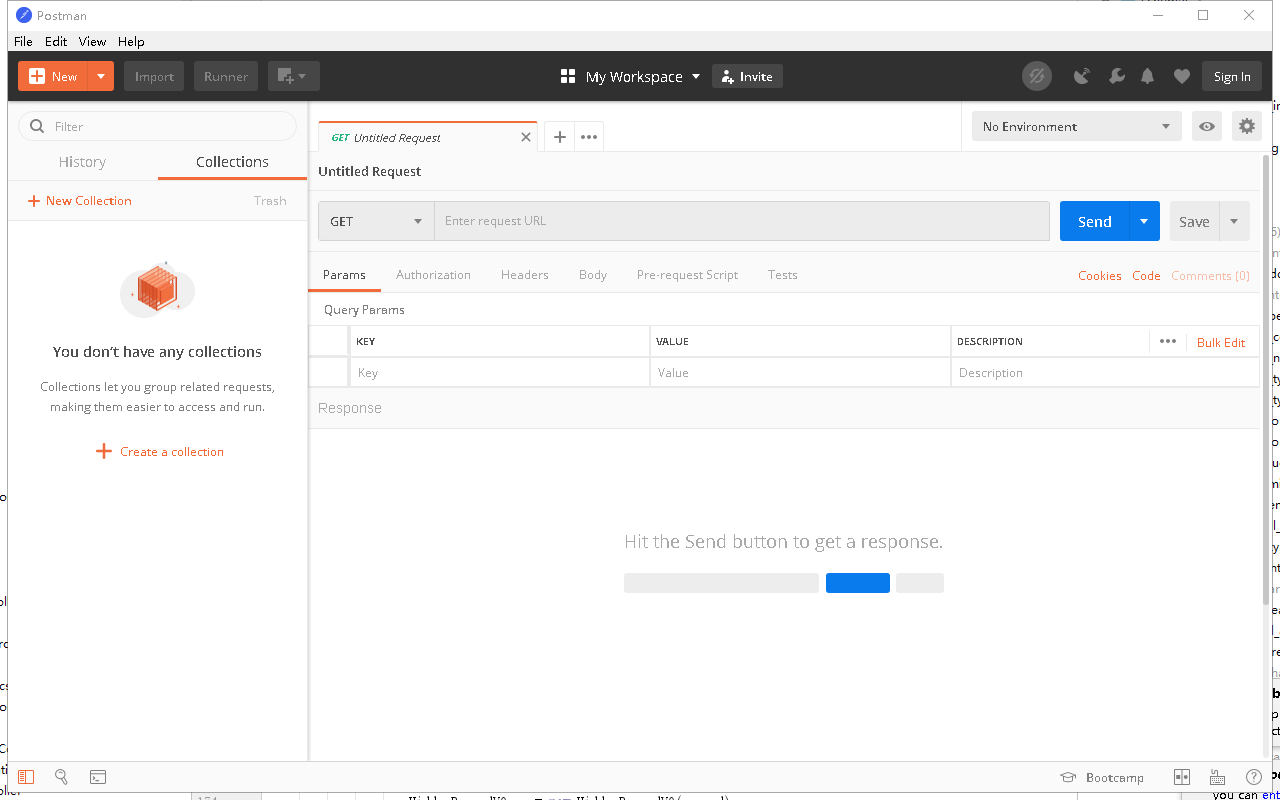Screen dimensions: 1280x800
Task: Show the environment quick look eye
Action: 1207,126
